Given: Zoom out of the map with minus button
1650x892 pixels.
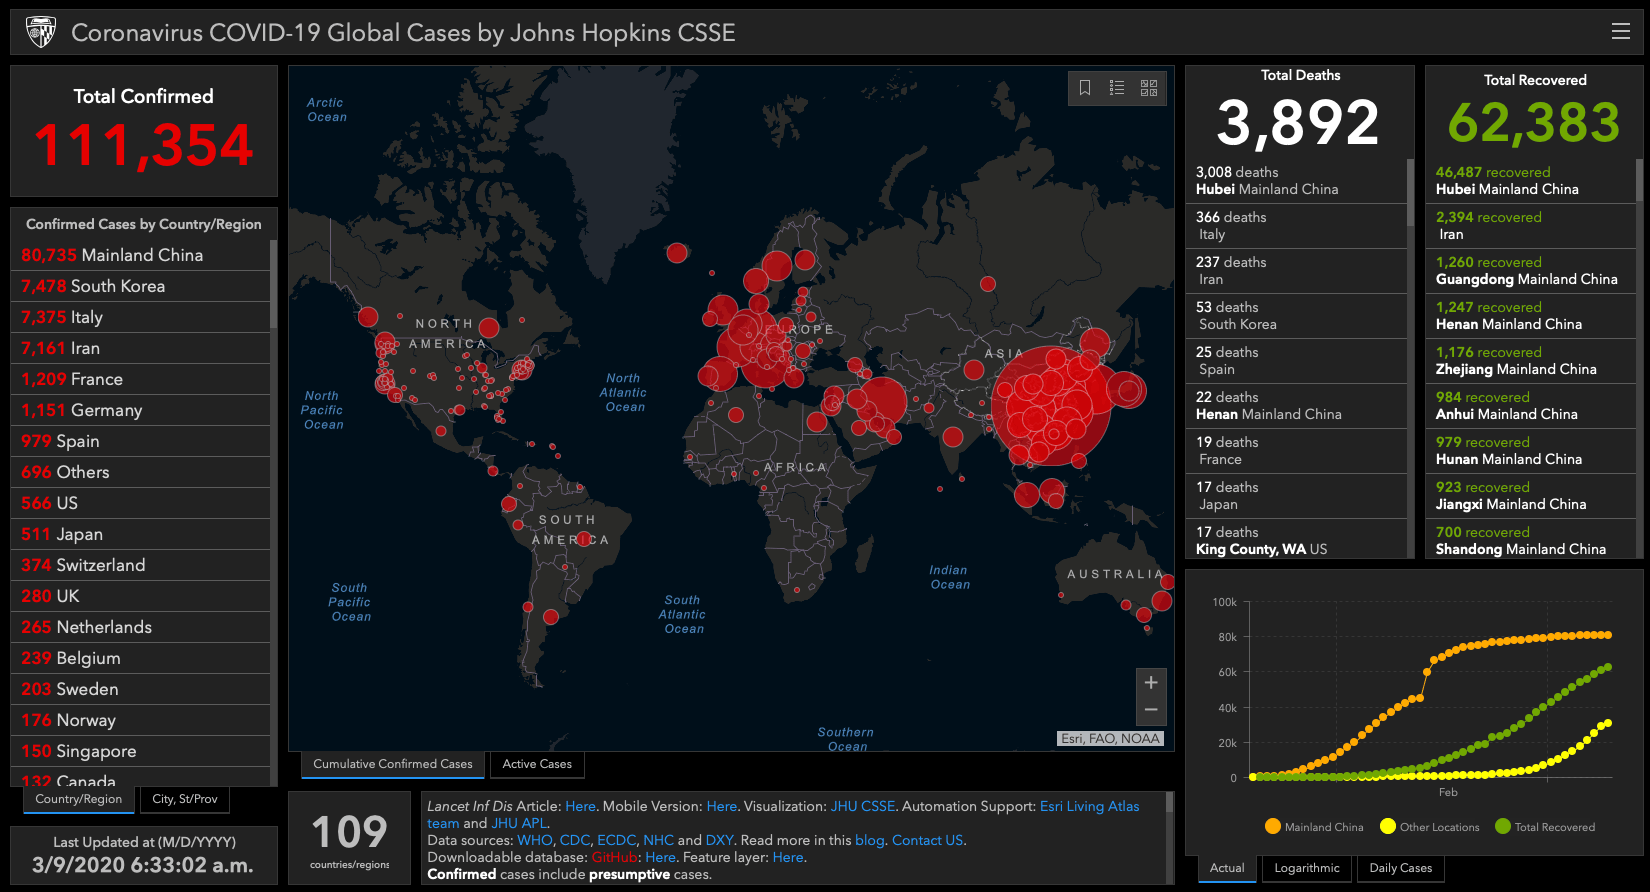Looking at the screenshot, I should pos(1151,710).
